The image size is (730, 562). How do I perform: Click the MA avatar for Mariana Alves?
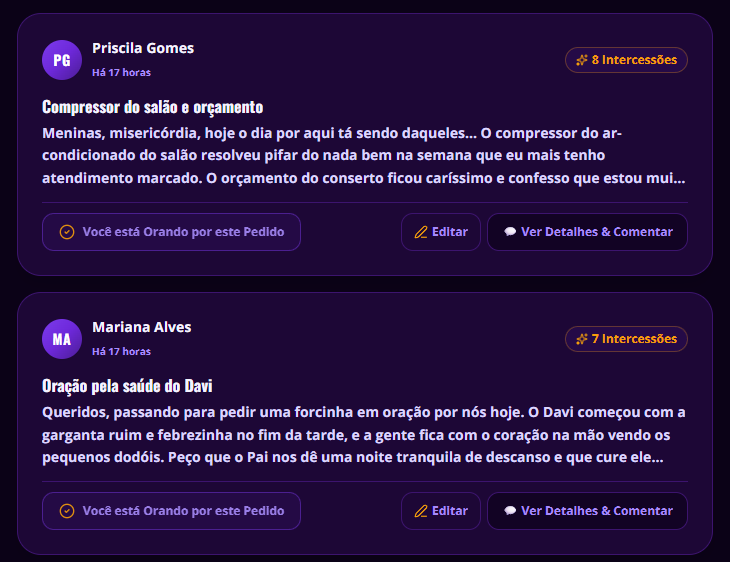62,339
